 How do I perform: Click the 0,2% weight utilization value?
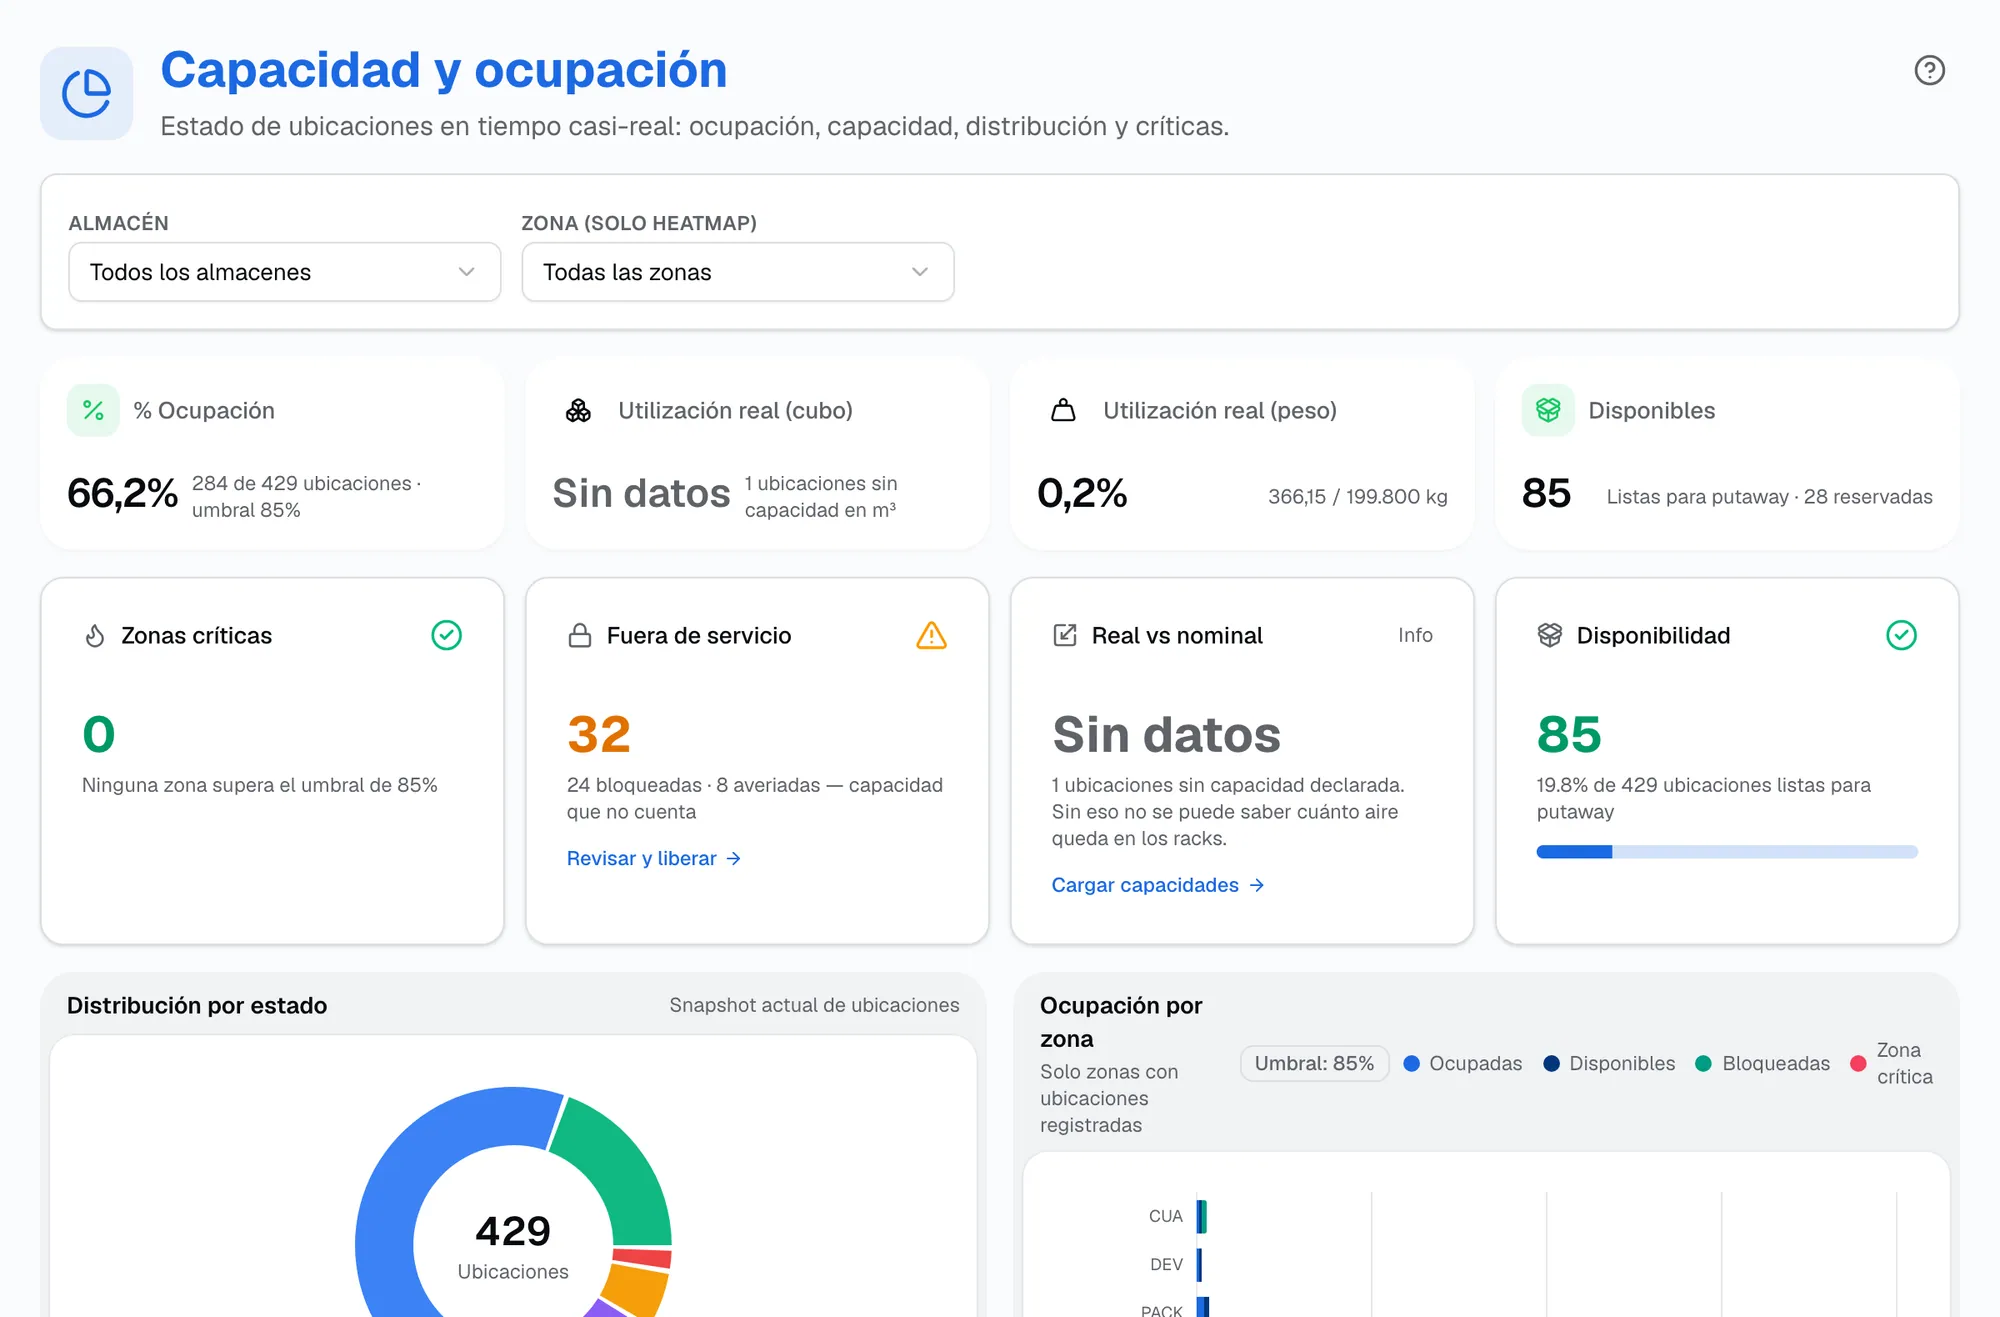coord(1082,493)
